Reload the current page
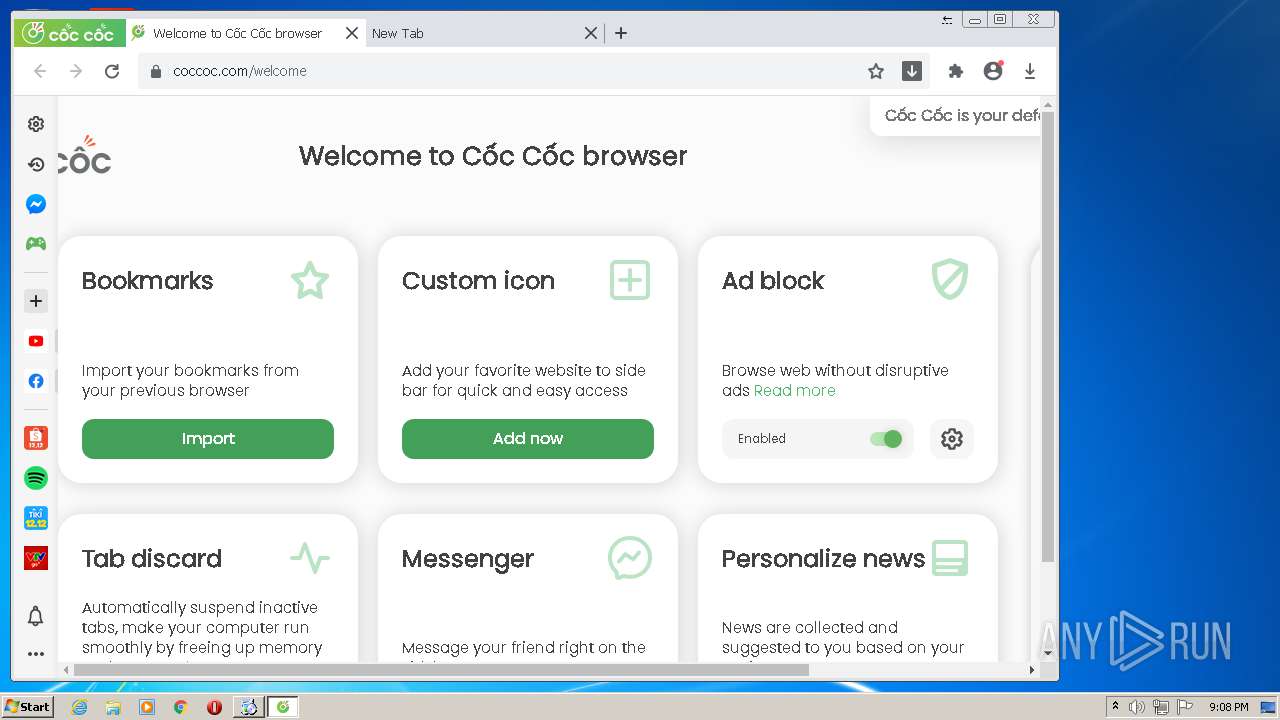Screen dimensions: 1280x720 tap(112, 71)
